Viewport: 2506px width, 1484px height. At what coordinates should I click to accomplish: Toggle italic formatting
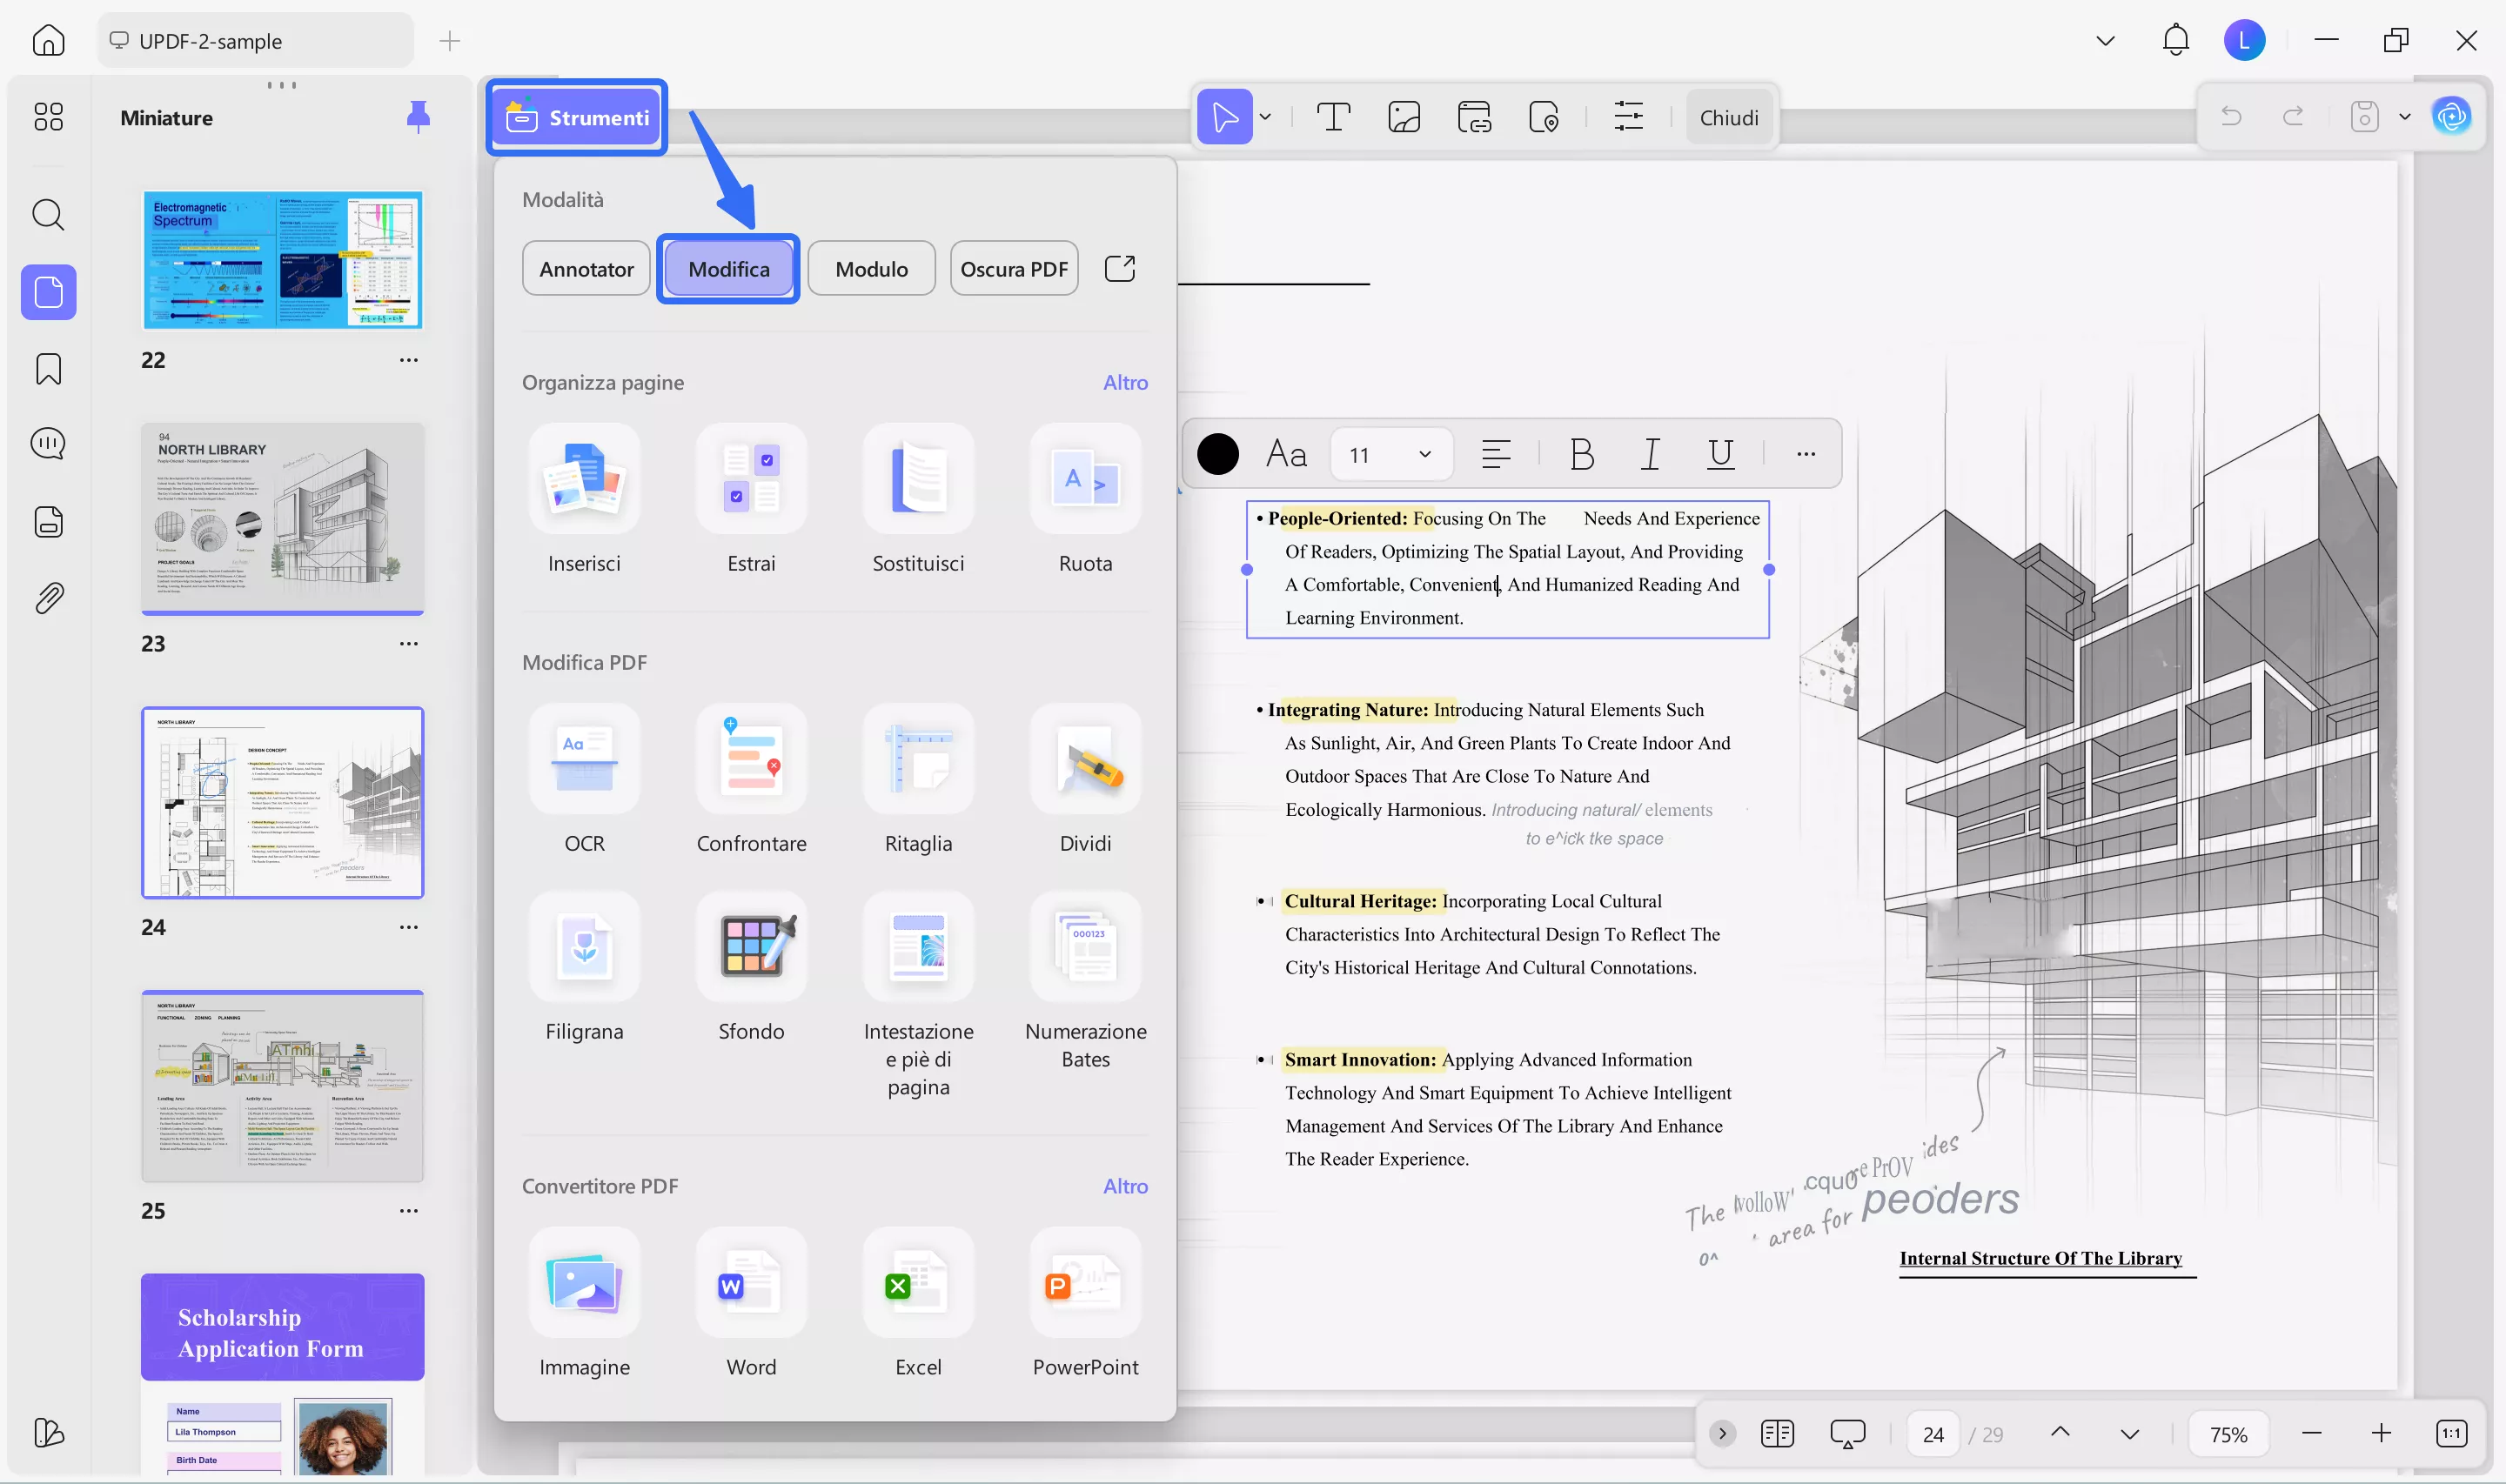(x=1650, y=453)
